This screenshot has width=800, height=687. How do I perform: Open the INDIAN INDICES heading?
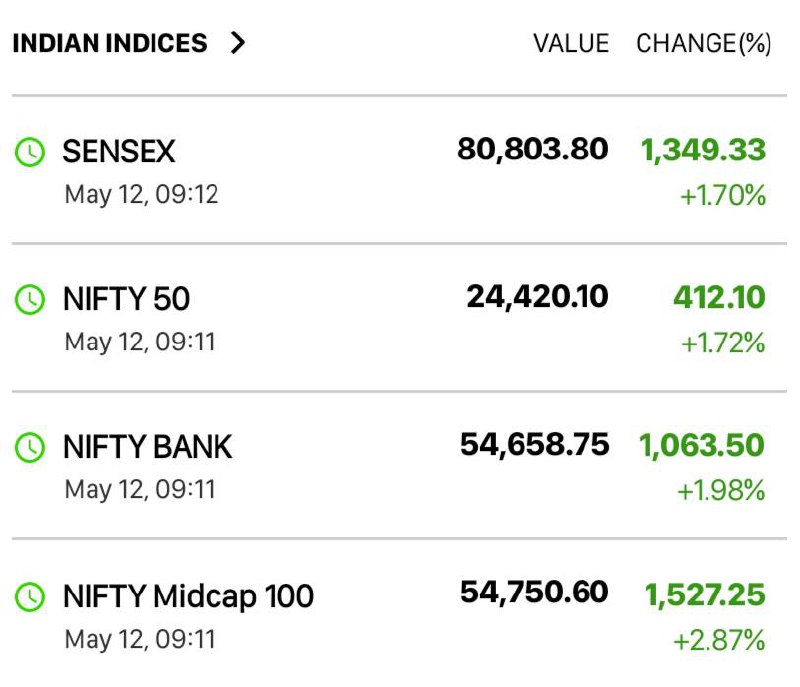tap(110, 43)
